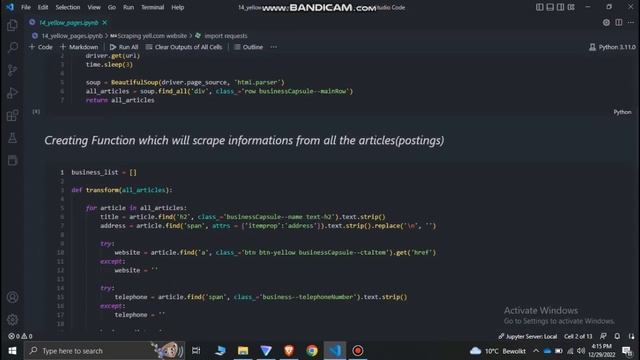
Task: Click the line business_list = []
Action: [104, 172]
